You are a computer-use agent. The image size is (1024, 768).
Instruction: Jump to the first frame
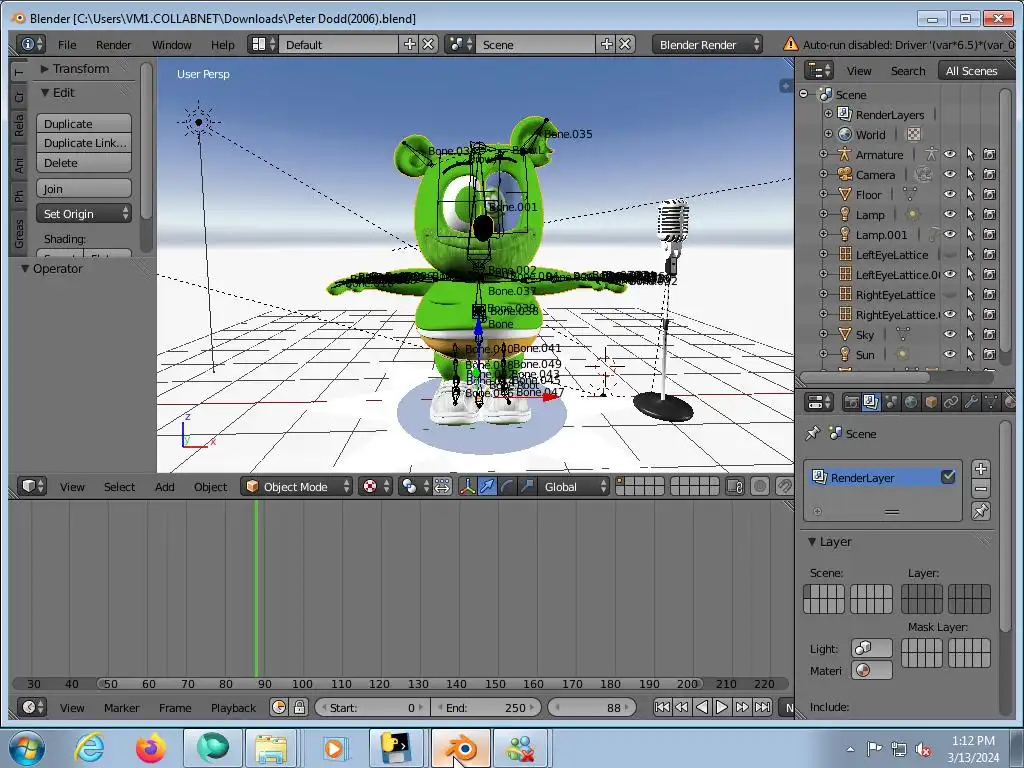click(662, 707)
